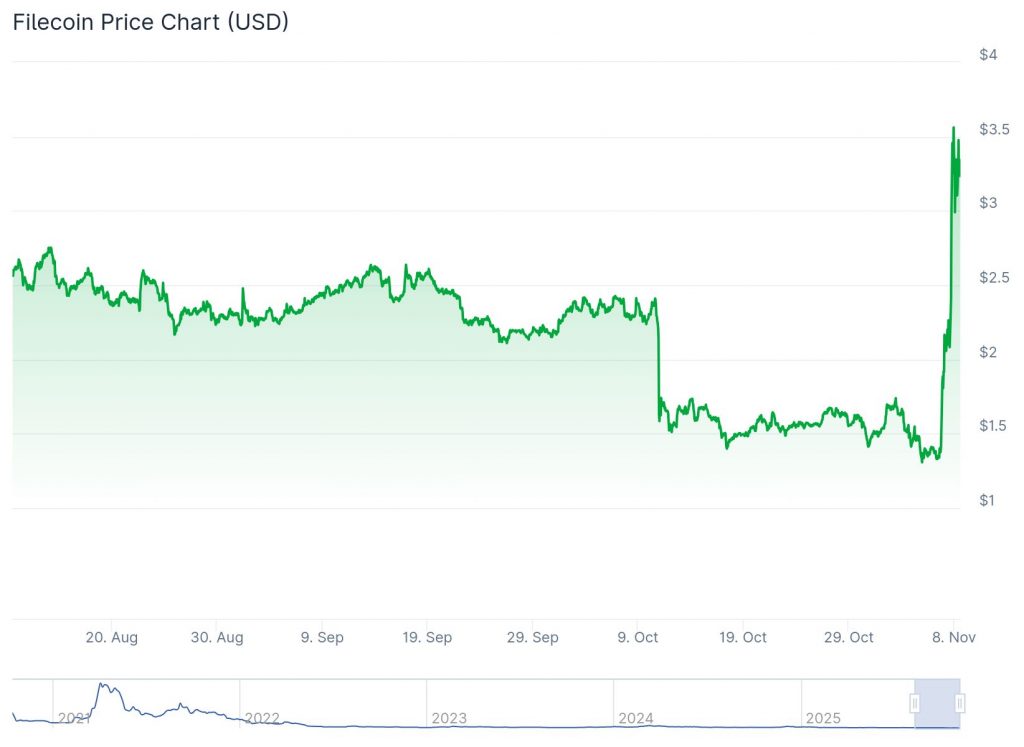Click the 19. Sep date axis label

point(427,637)
